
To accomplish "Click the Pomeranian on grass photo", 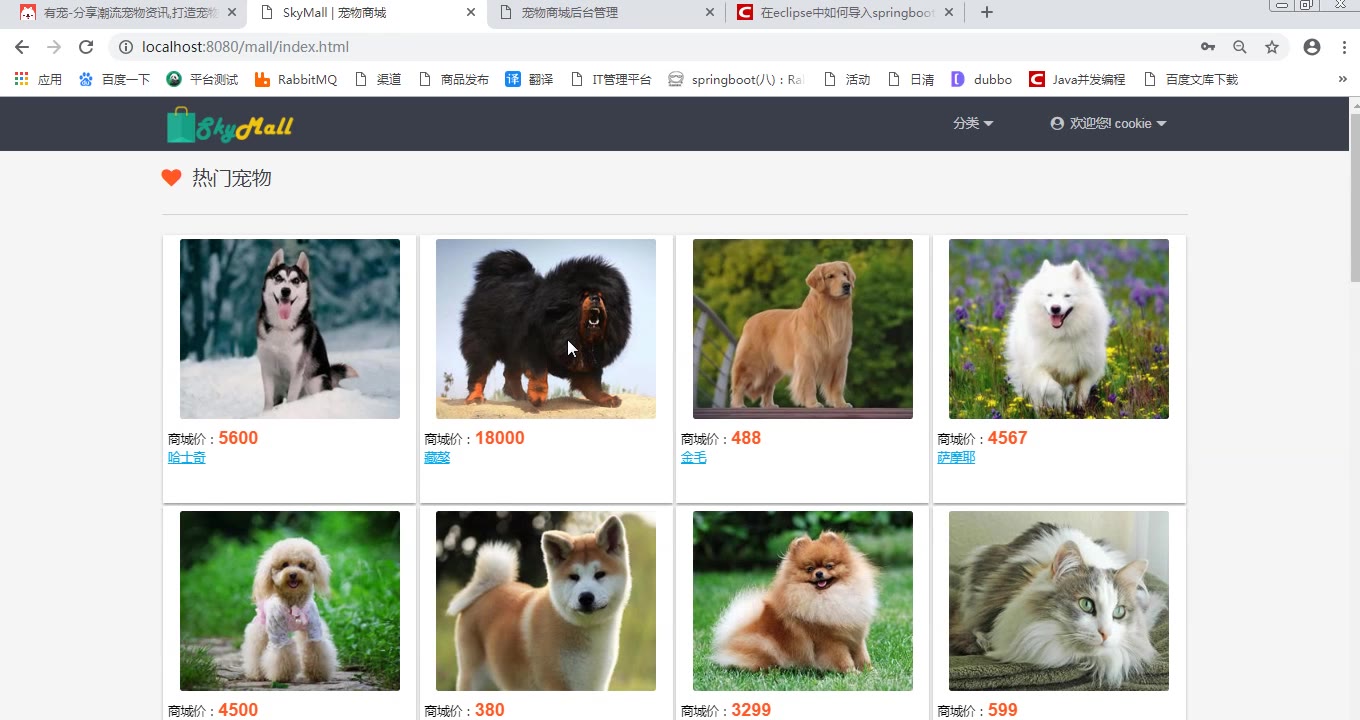I will [x=803, y=601].
